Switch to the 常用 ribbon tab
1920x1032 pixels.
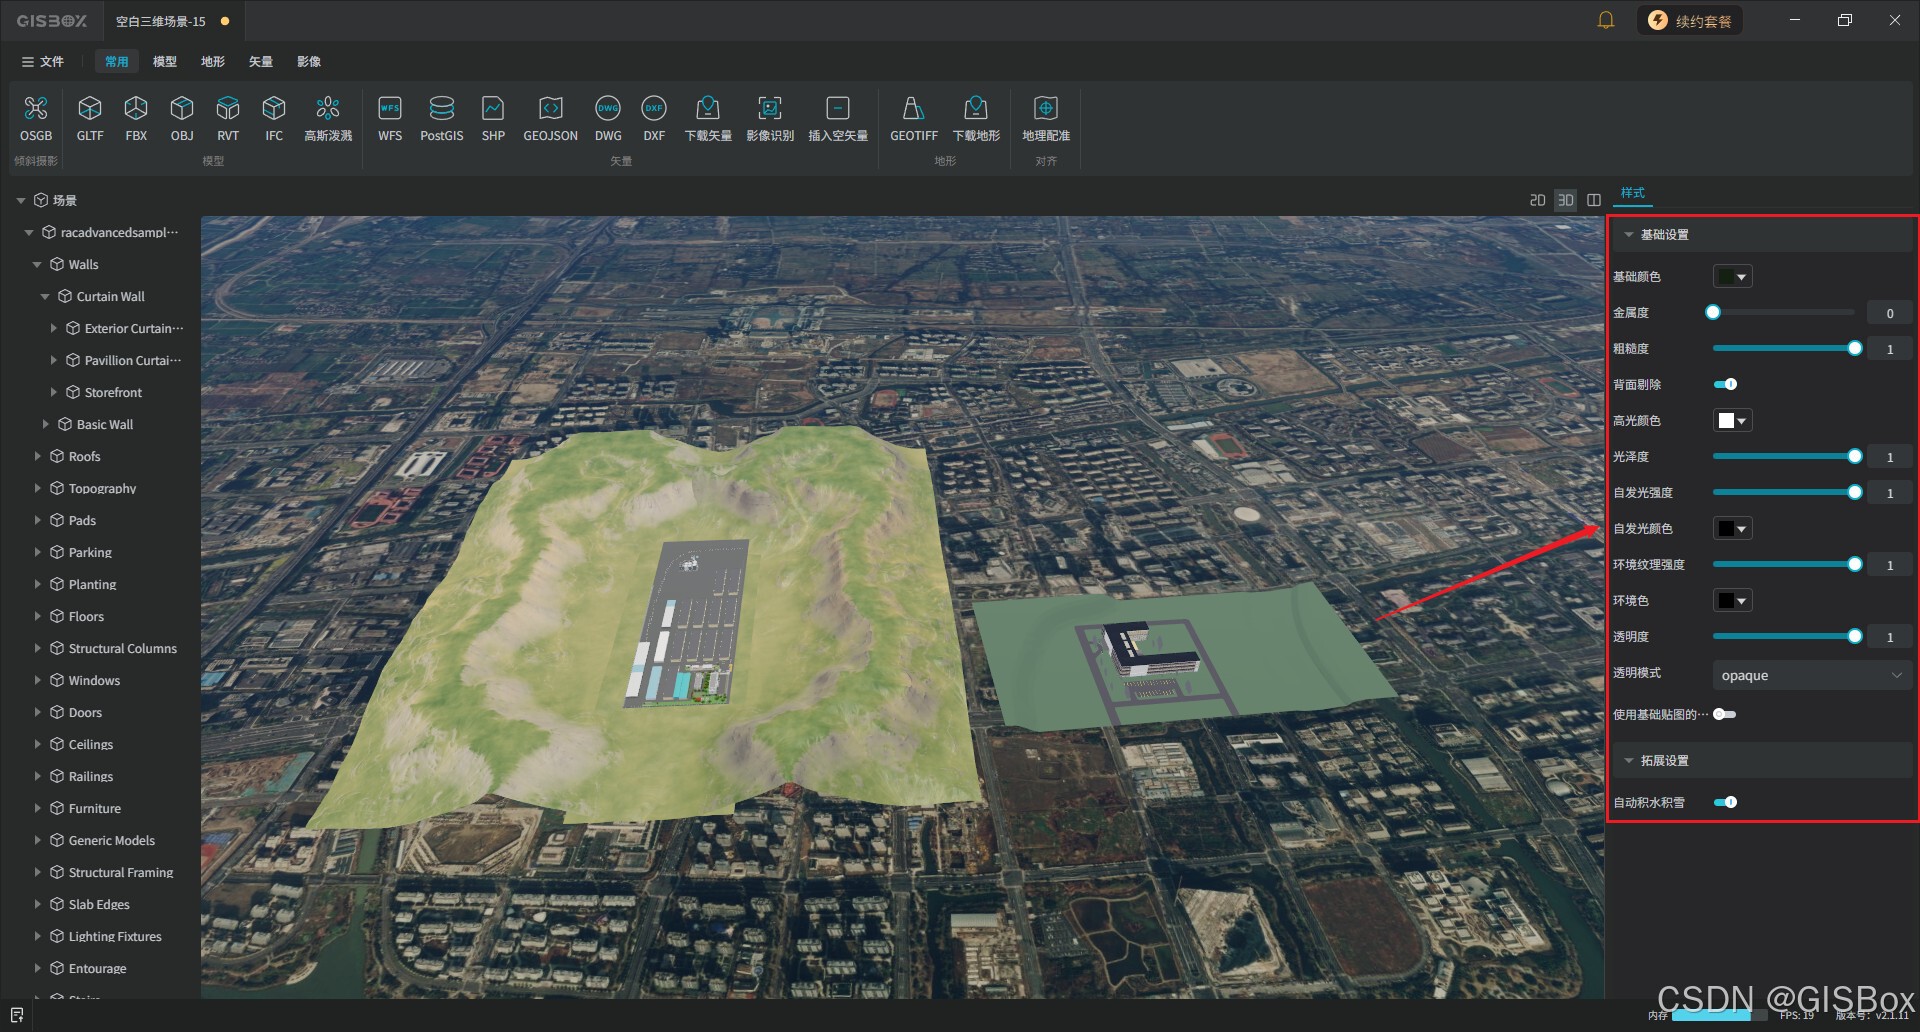[x=117, y=62]
